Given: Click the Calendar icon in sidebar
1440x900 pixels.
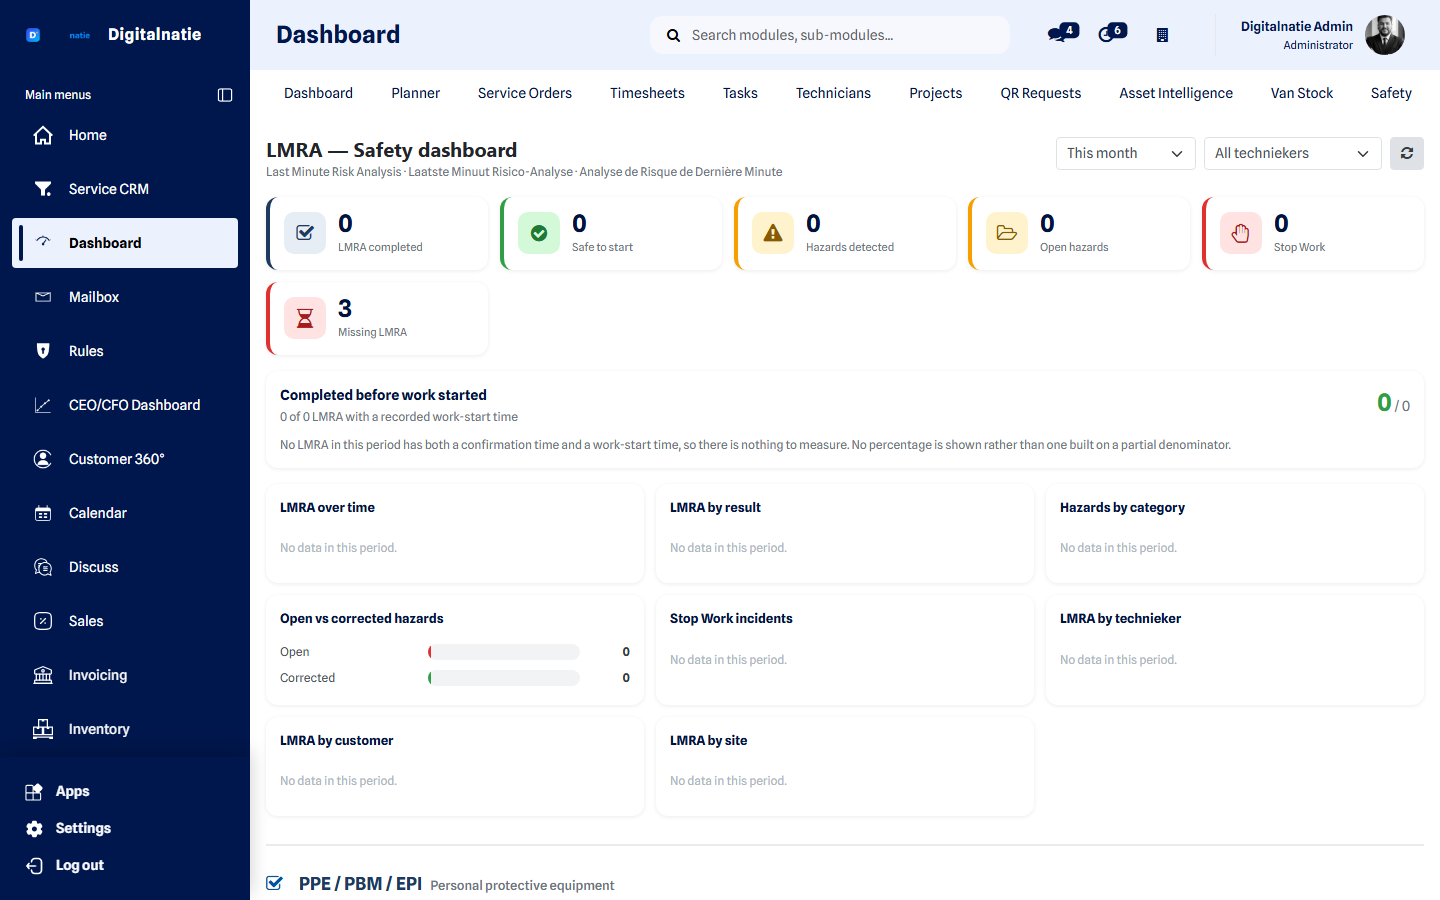Looking at the screenshot, I should (43, 513).
